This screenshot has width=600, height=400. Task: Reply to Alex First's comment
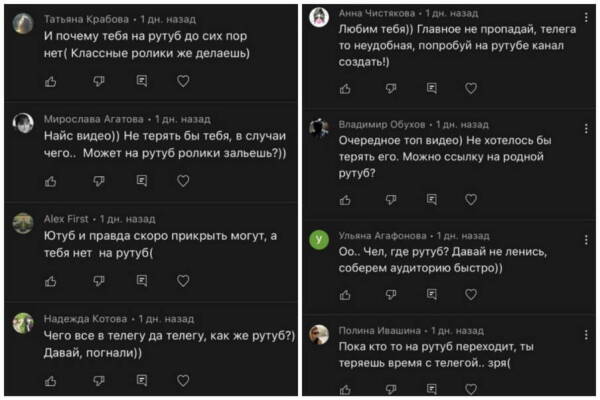click(x=142, y=281)
